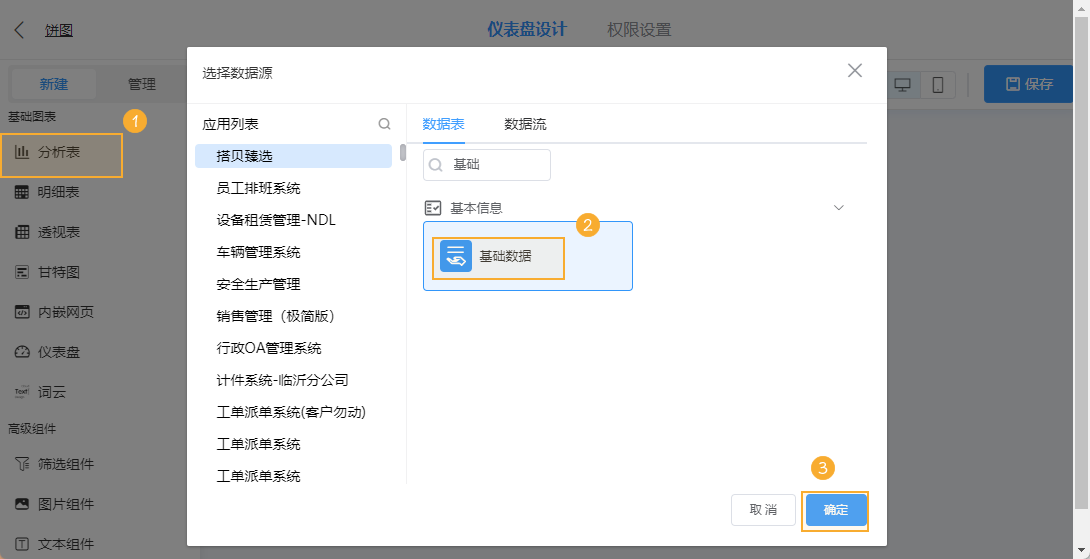Viewport: 1090px width, 559px height.
Task: Click the 饼图 title link
Action: [59, 30]
